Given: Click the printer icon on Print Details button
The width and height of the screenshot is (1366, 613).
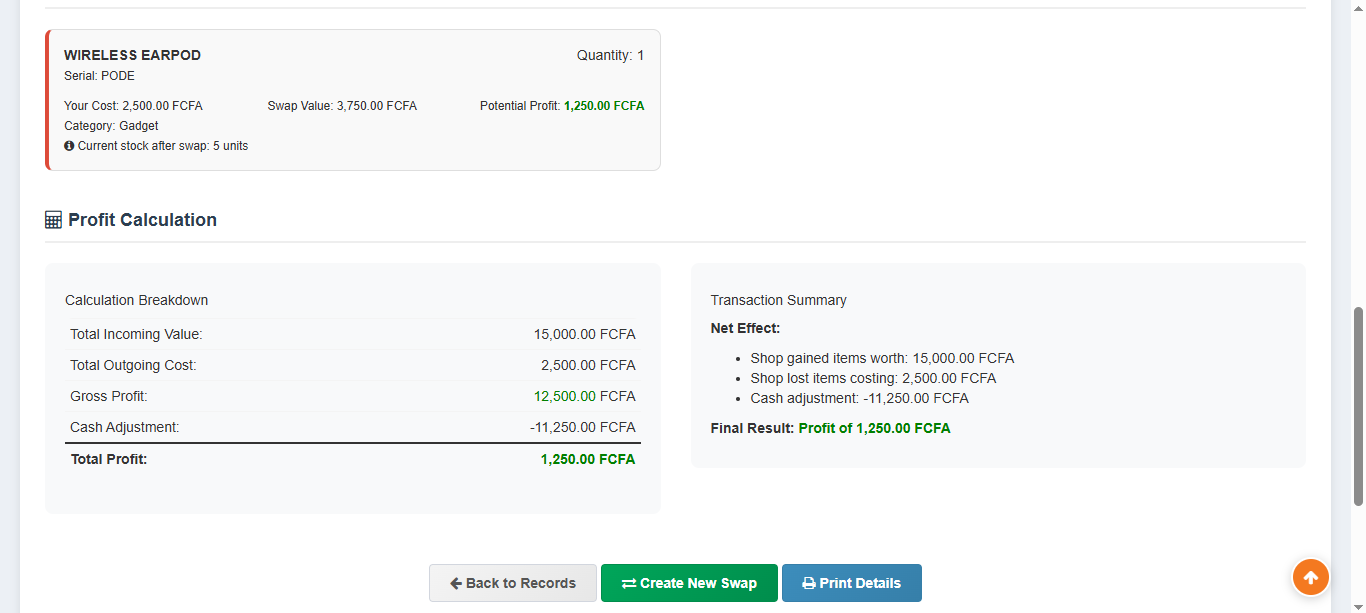Looking at the screenshot, I should [808, 582].
